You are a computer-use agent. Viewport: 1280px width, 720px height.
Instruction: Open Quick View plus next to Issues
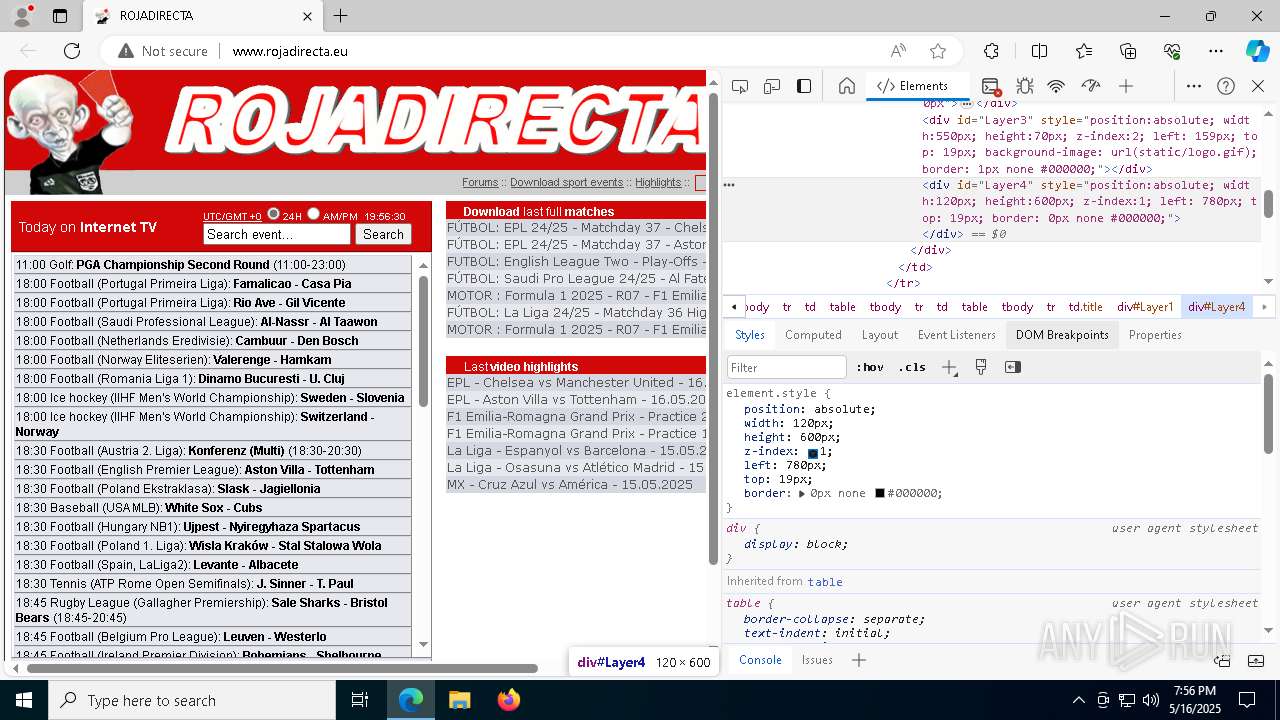click(x=858, y=660)
